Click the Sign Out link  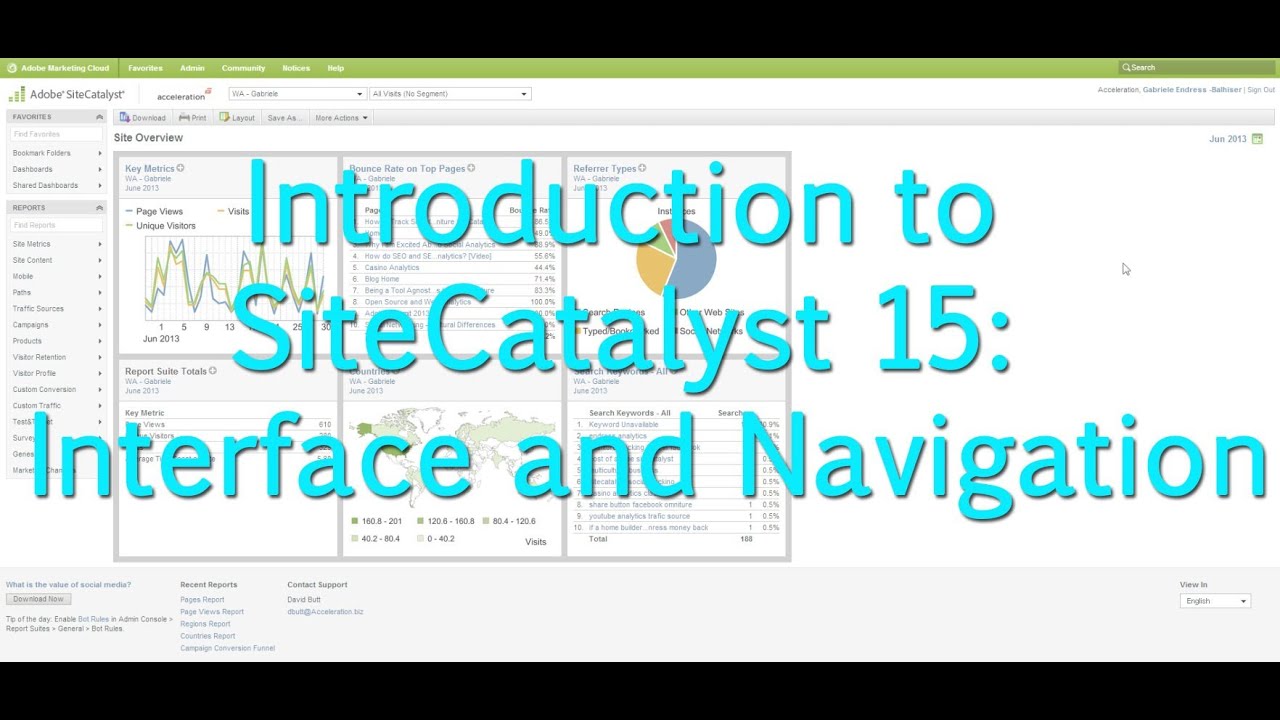1261,90
